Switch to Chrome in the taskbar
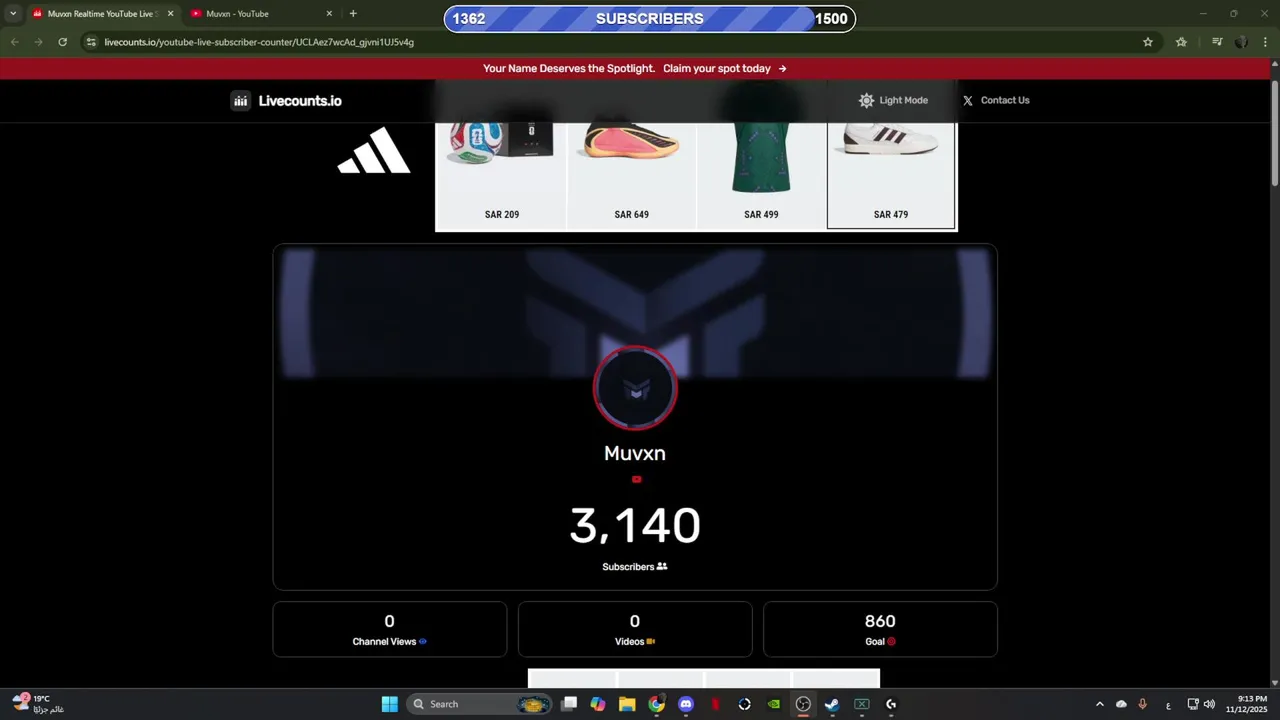The image size is (1280, 720). (x=656, y=704)
